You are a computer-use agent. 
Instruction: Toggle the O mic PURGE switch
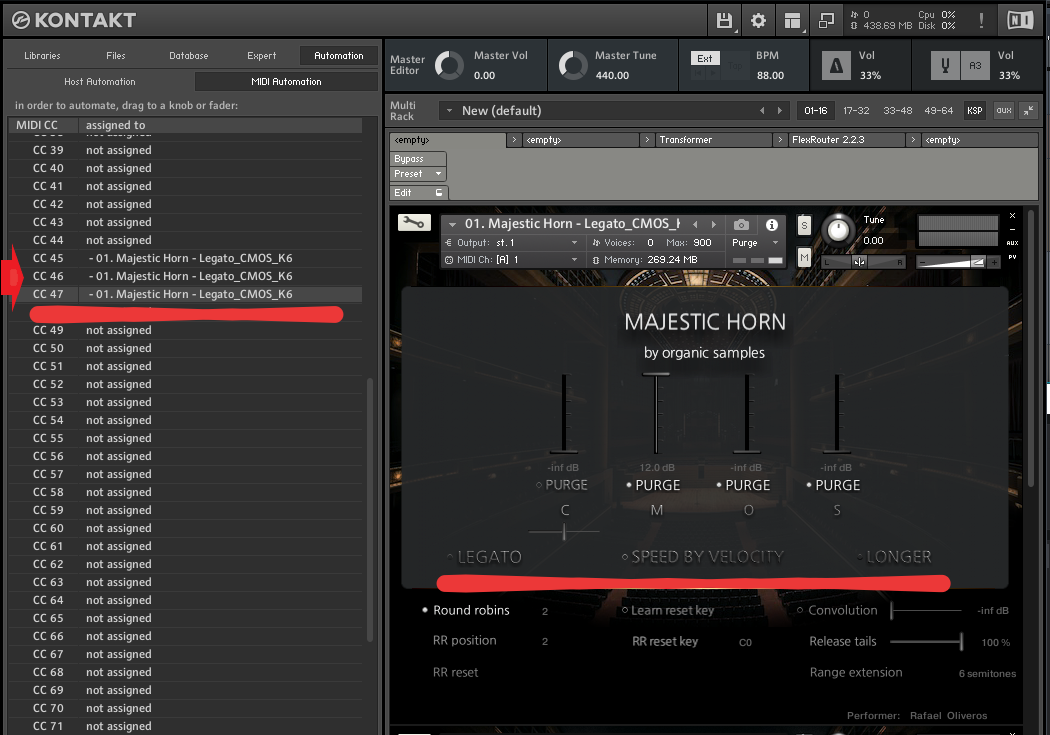[x=743, y=485]
